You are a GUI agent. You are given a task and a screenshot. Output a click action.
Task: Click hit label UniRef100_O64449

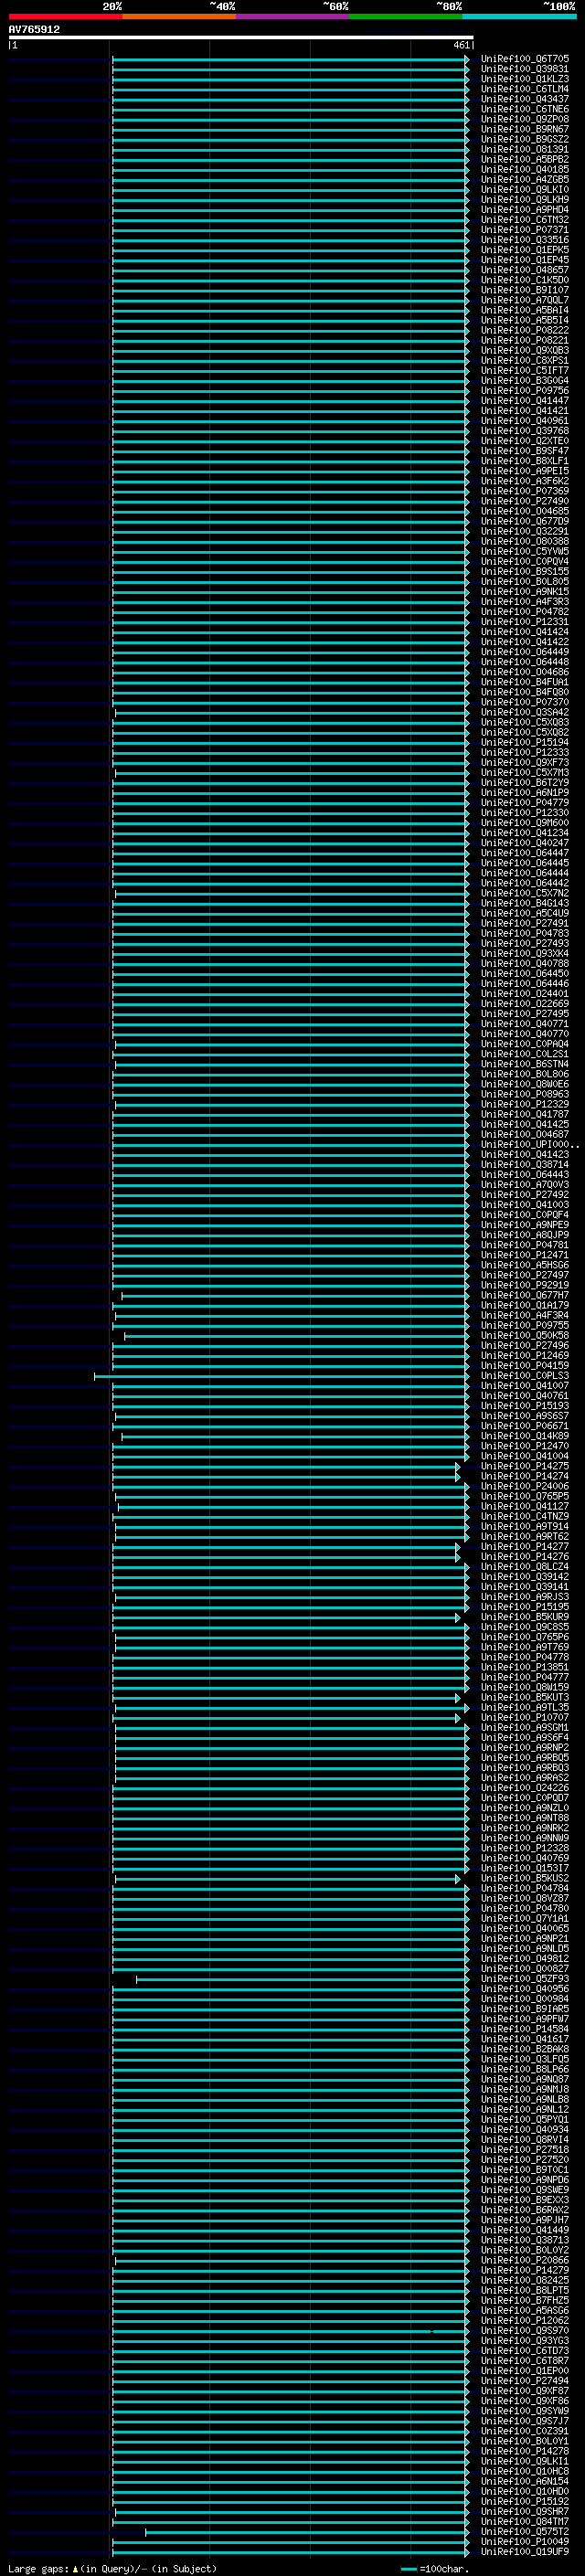pyautogui.click(x=524, y=652)
